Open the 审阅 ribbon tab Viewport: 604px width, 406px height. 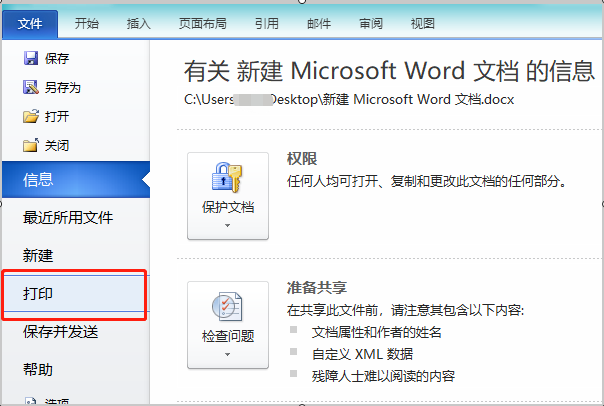[x=371, y=24]
